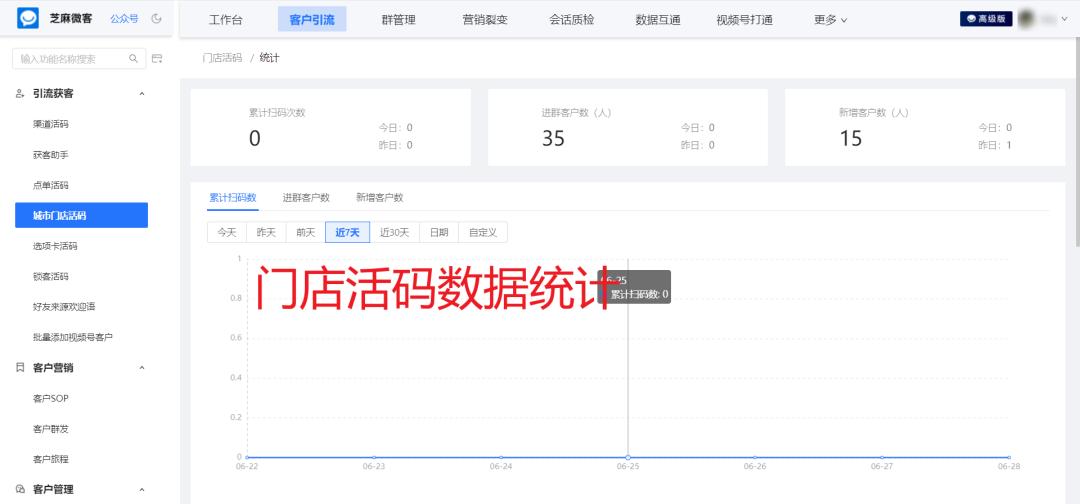Open the 更多 dropdown menu
Image resolution: width=1080 pixels, height=504 pixels.
coord(830,20)
